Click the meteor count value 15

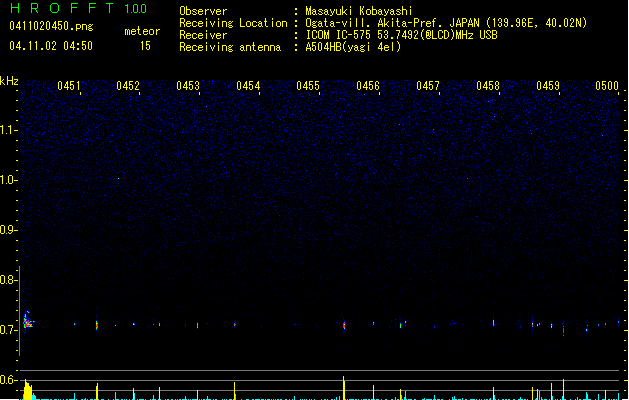145,46
